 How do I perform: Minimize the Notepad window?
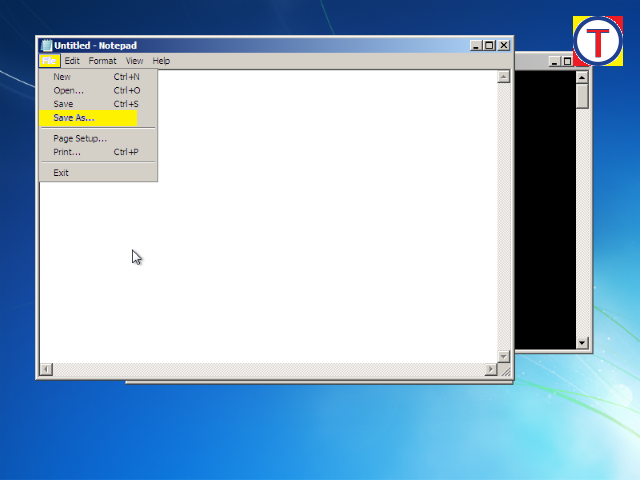click(x=476, y=45)
